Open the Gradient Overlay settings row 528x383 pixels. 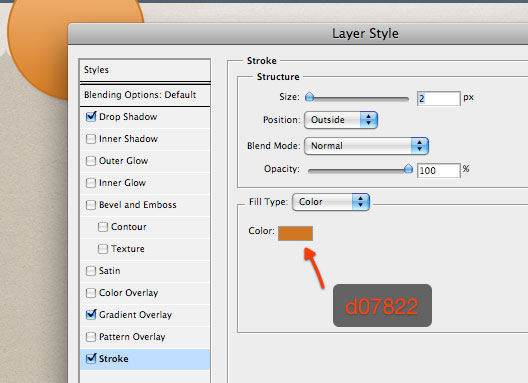click(x=145, y=315)
